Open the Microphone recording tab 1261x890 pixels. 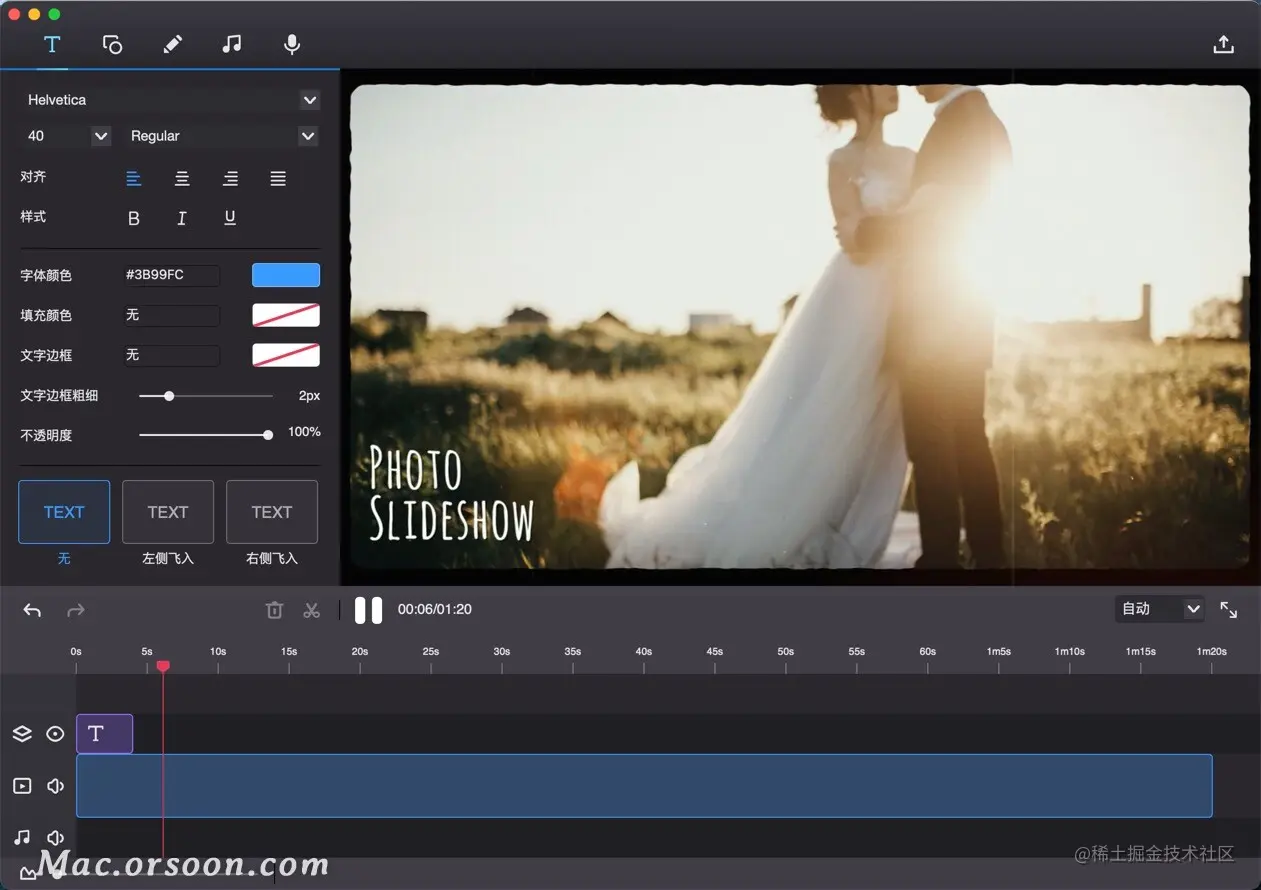tap(292, 44)
